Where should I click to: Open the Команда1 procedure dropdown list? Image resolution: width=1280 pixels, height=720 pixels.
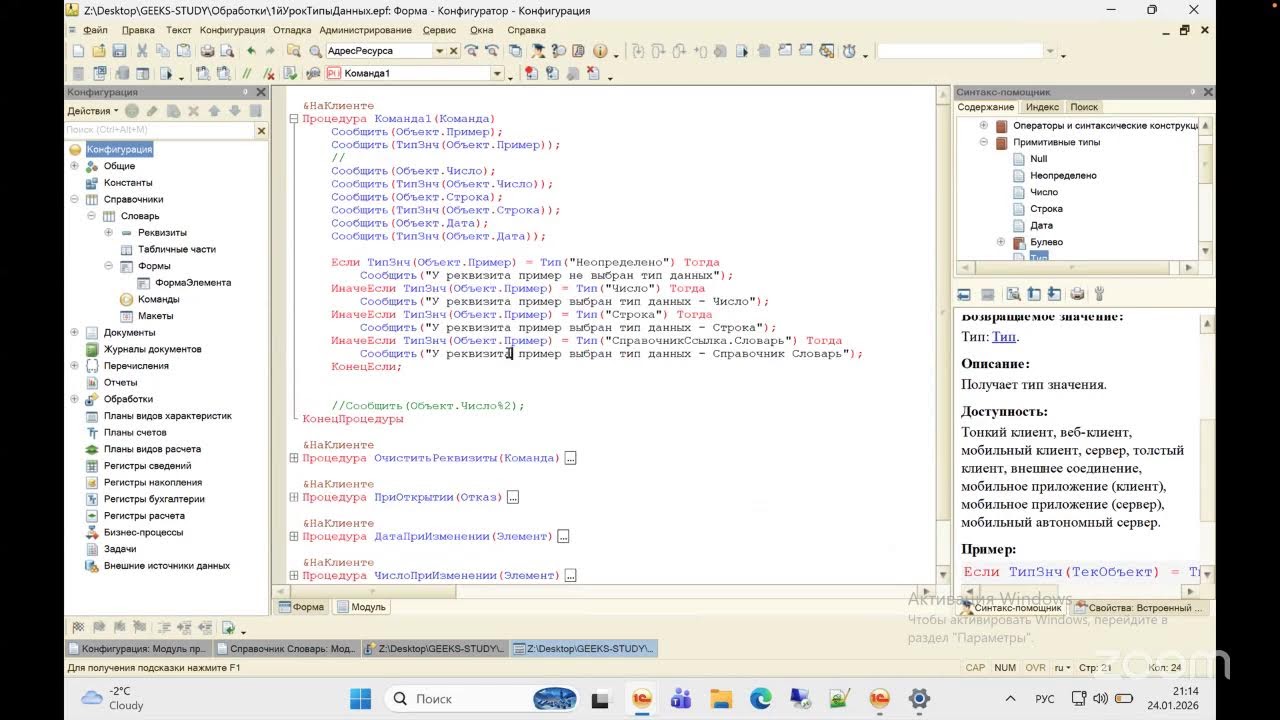click(x=497, y=73)
